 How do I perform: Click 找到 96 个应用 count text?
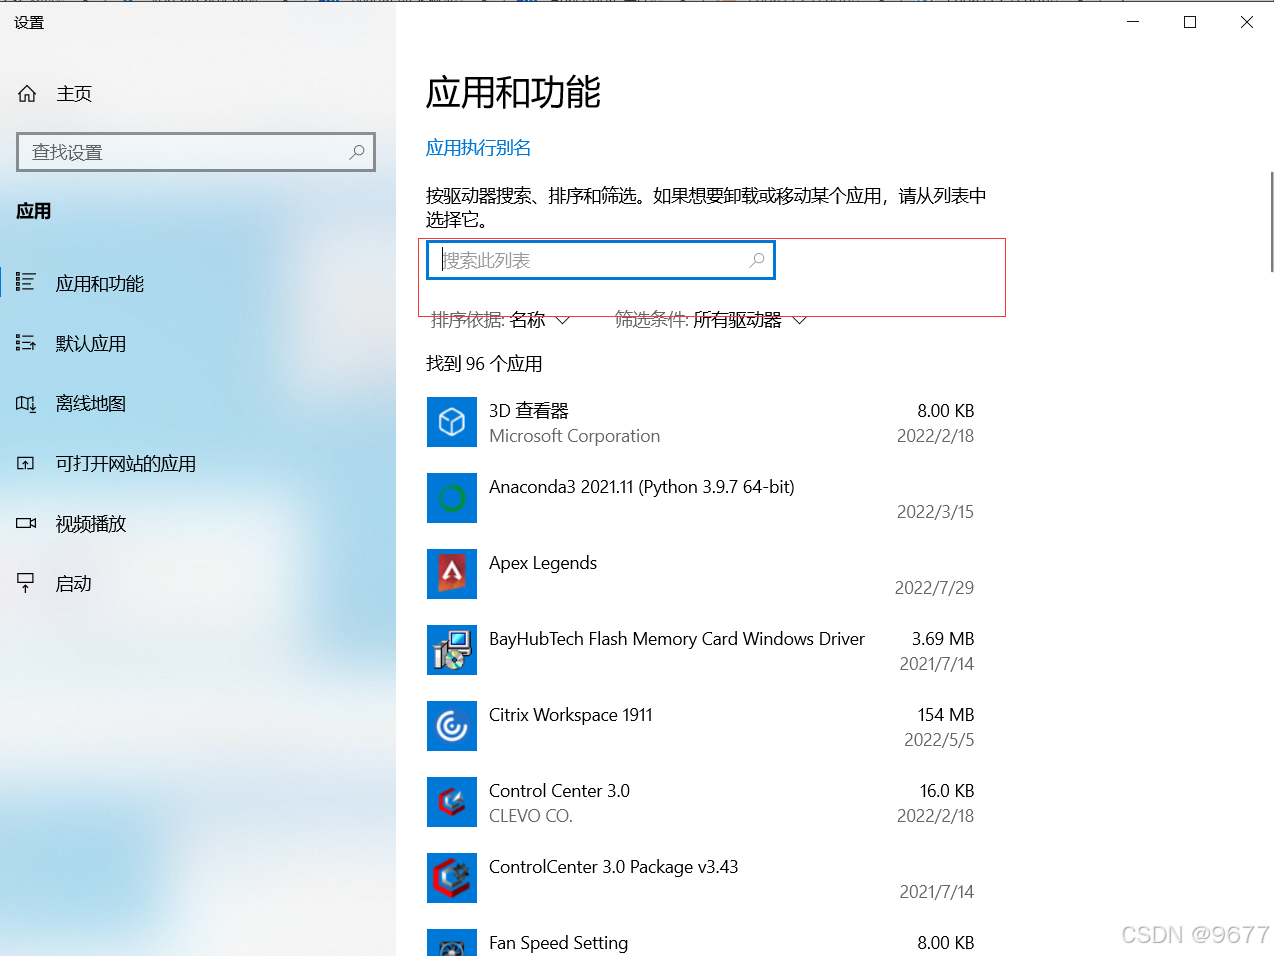point(484,363)
